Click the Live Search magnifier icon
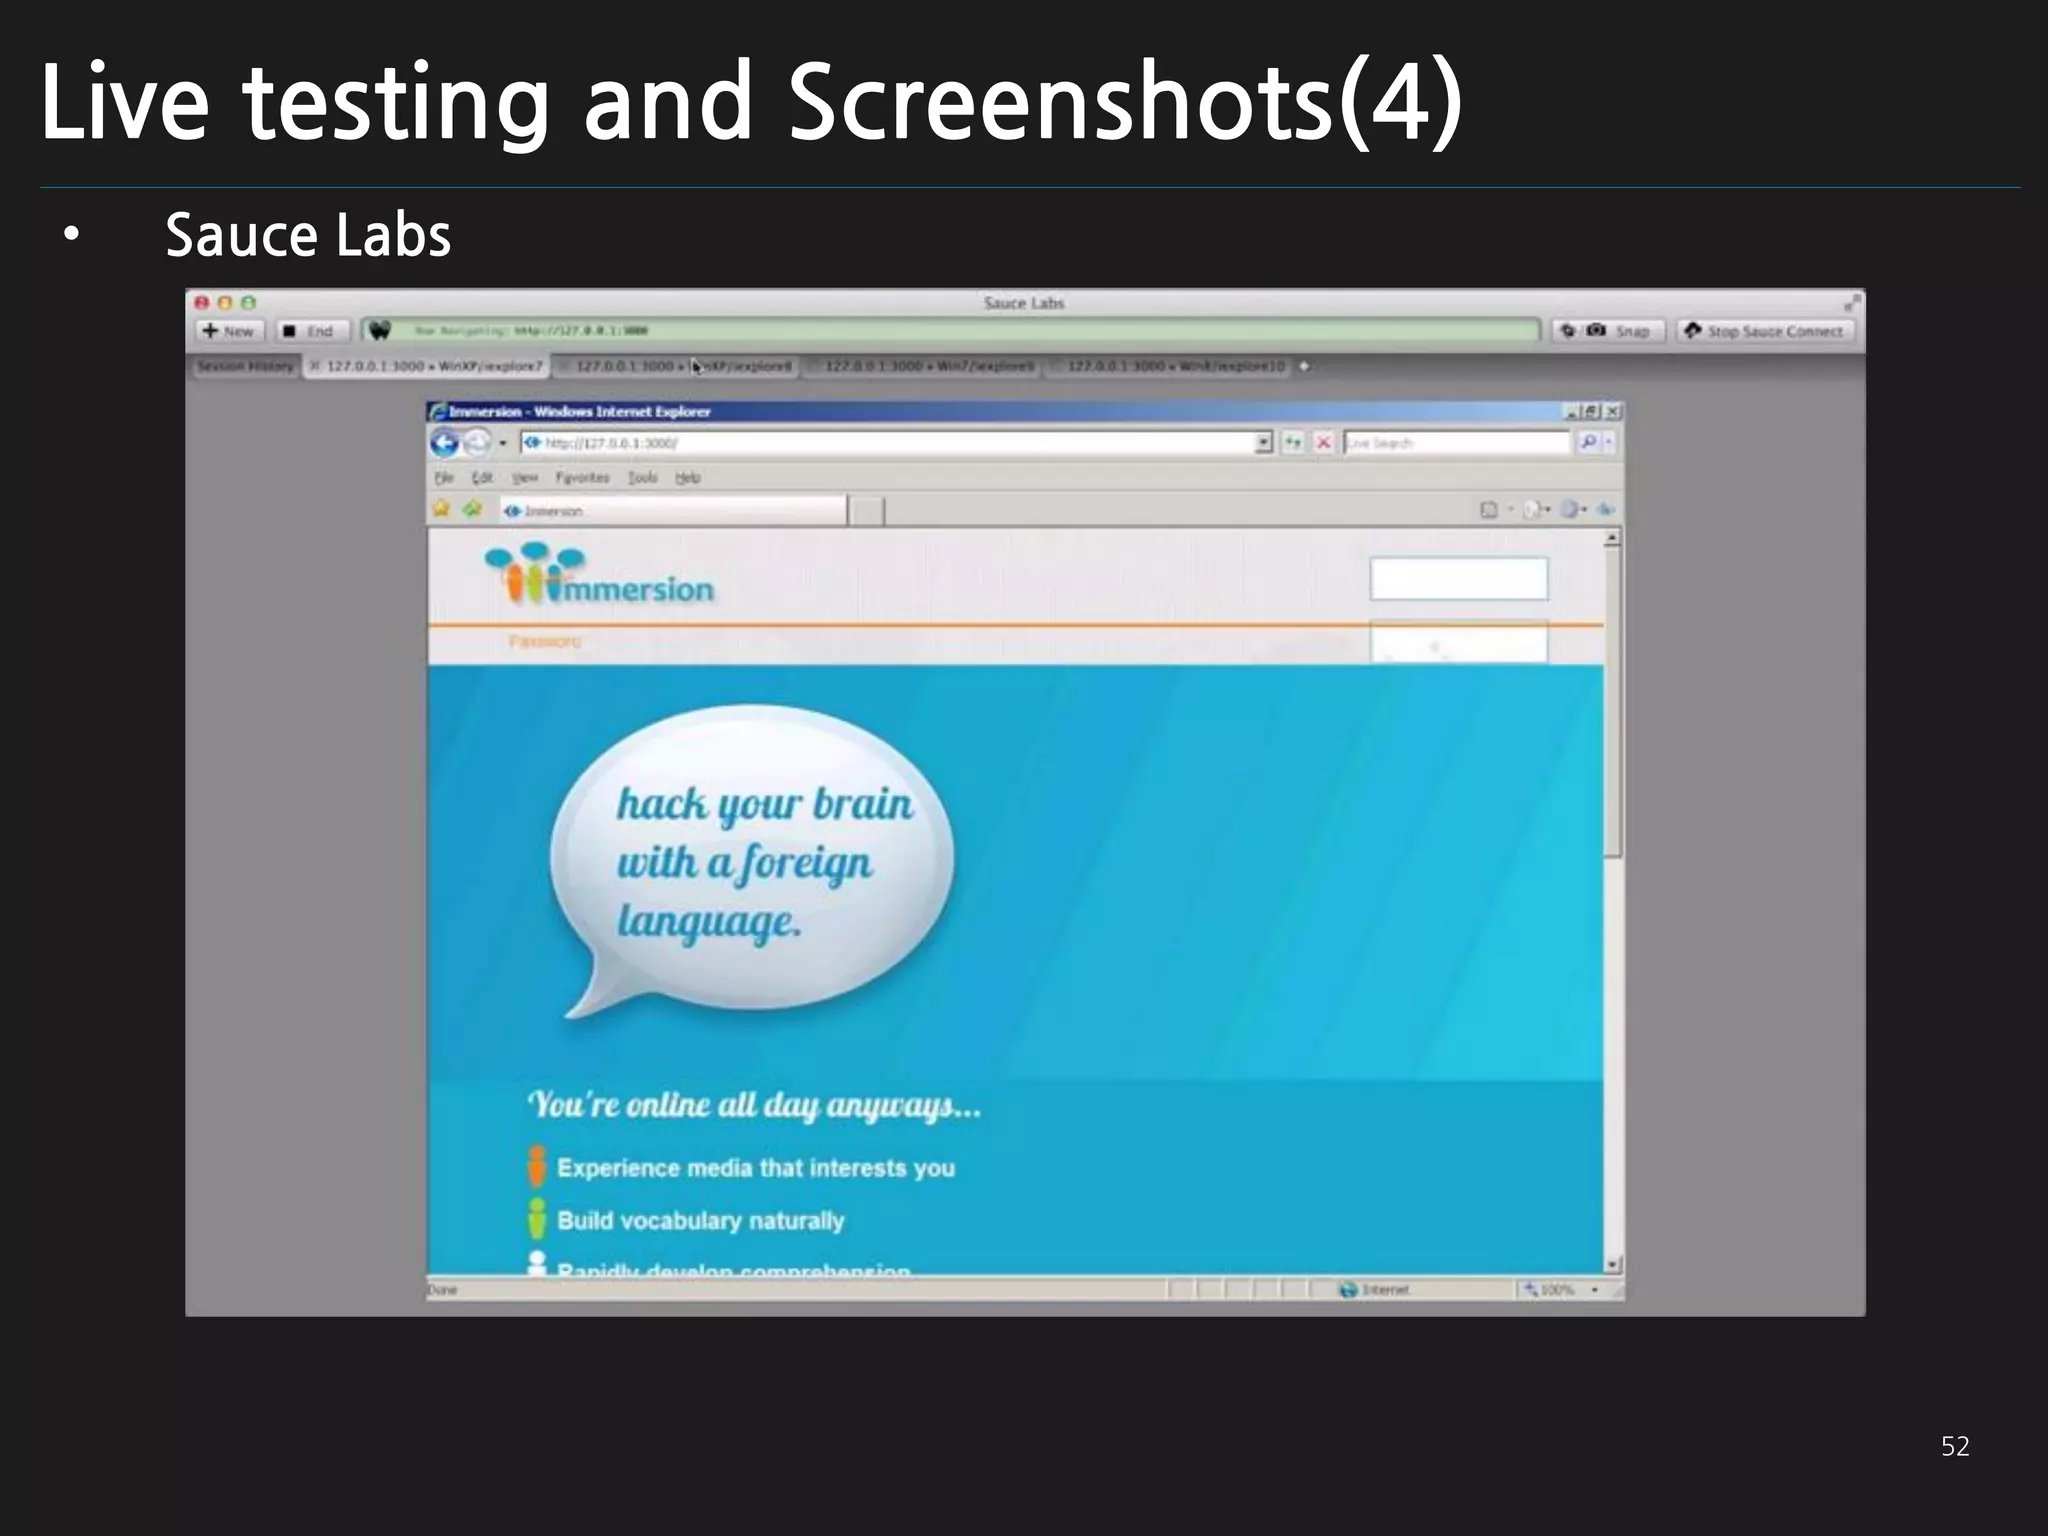Viewport: 2048px width, 1536px height. (1587, 442)
